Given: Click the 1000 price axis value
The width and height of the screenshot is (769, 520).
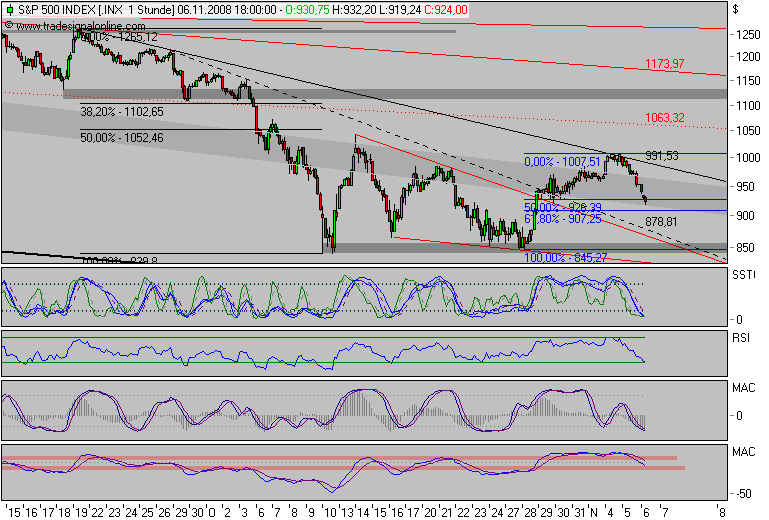Looking at the screenshot, I should 747,157.
